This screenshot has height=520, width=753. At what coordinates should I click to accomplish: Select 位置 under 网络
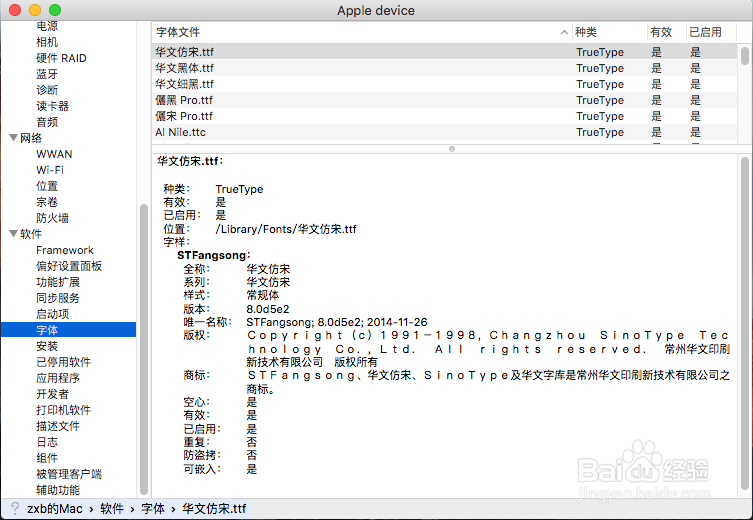coord(47,186)
